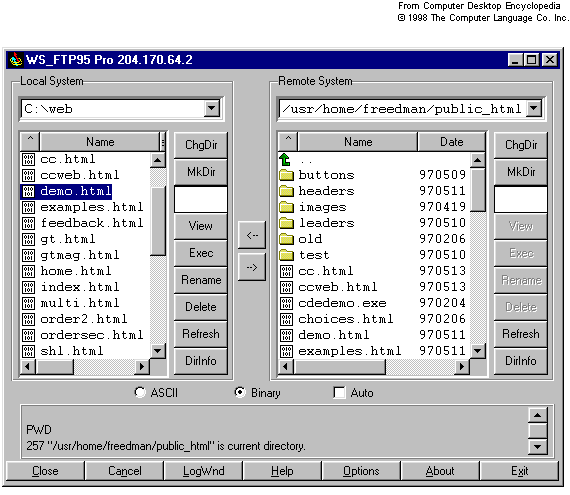This screenshot has height=495, width=570.
Task: Click the Exit button
Action: click(x=519, y=471)
